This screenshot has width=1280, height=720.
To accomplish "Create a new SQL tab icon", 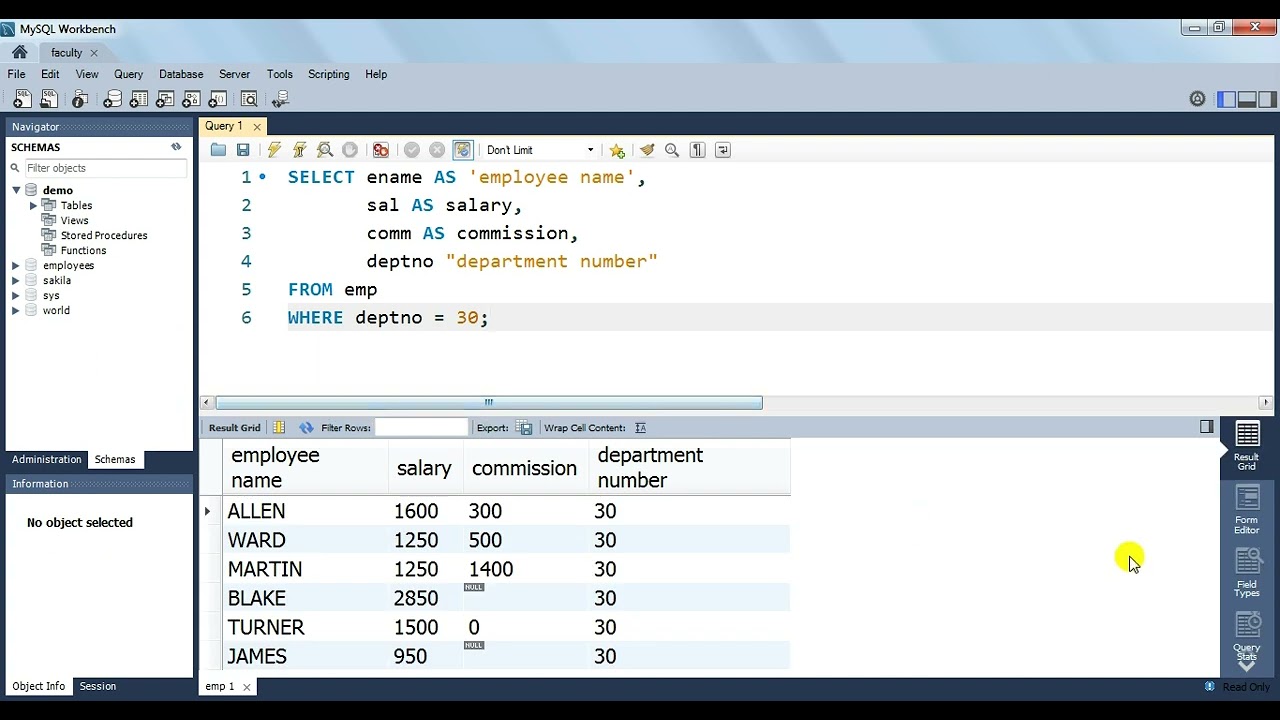I will point(22,99).
